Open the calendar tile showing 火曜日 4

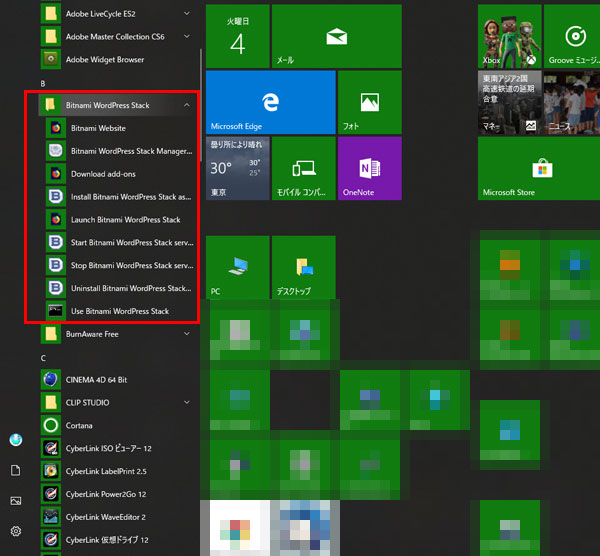pyautogui.click(x=238, y=36)
